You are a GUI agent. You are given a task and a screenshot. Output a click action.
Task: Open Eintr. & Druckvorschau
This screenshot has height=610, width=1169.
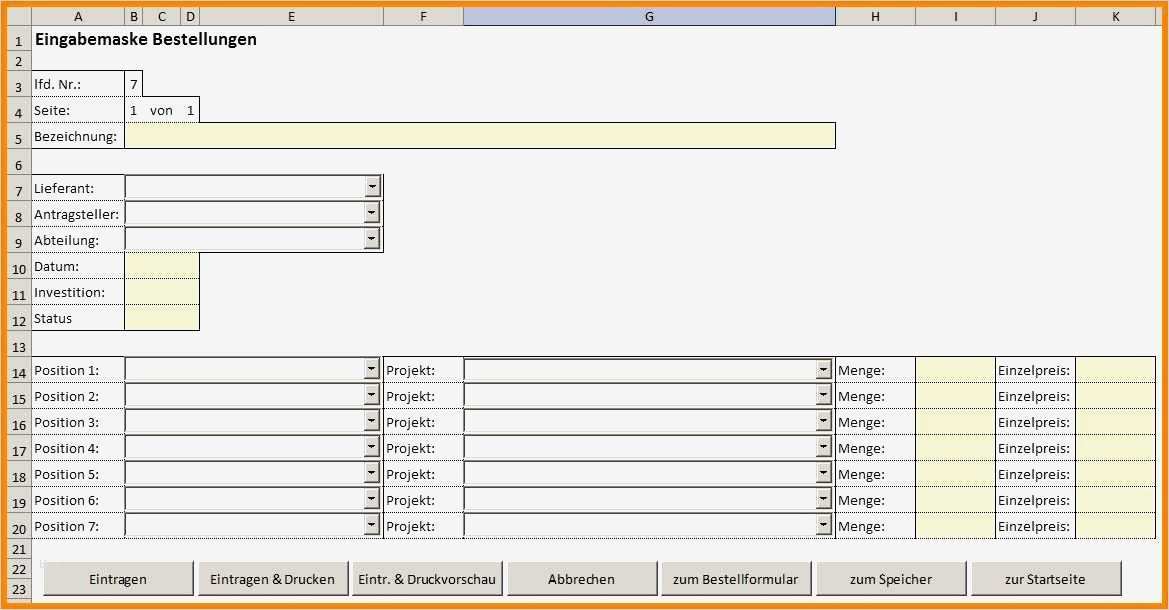tap(427, 578)
